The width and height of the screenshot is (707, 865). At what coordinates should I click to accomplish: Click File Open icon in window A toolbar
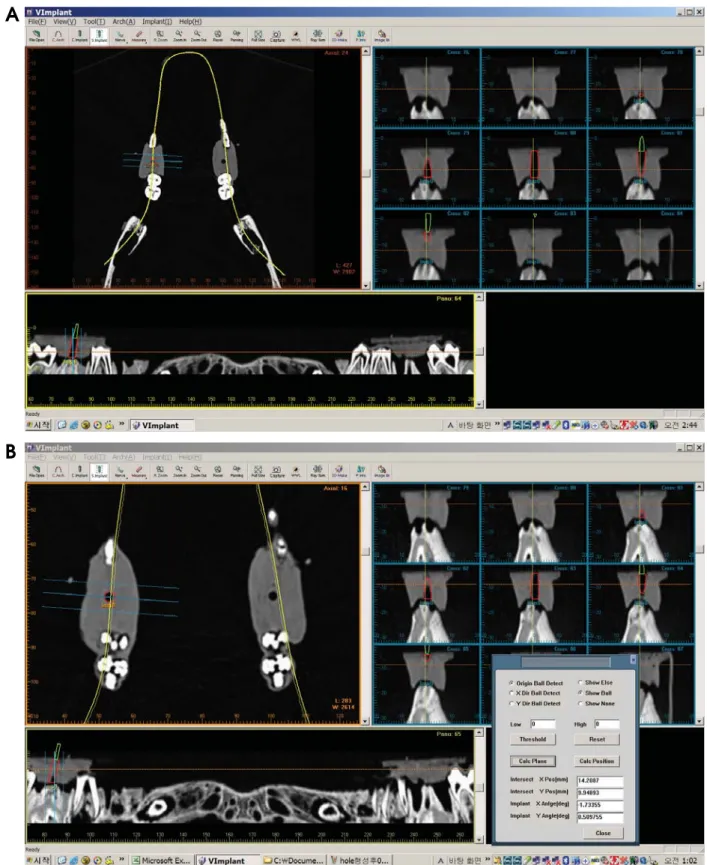click(37, 36)
